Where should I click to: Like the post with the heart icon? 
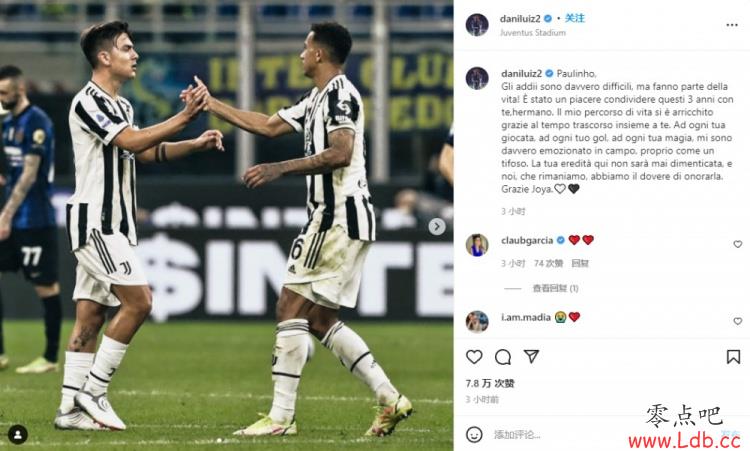(x=474, y=357)
